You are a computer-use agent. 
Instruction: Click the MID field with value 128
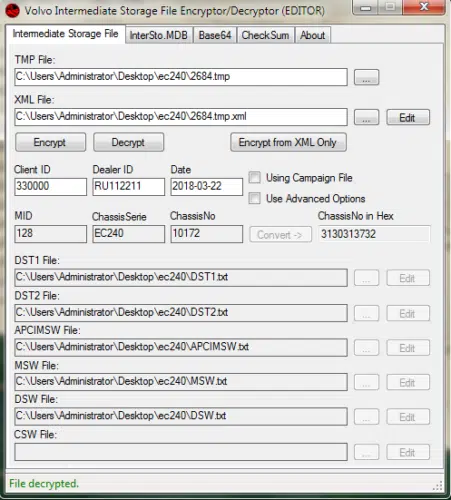tap(50, 234)
